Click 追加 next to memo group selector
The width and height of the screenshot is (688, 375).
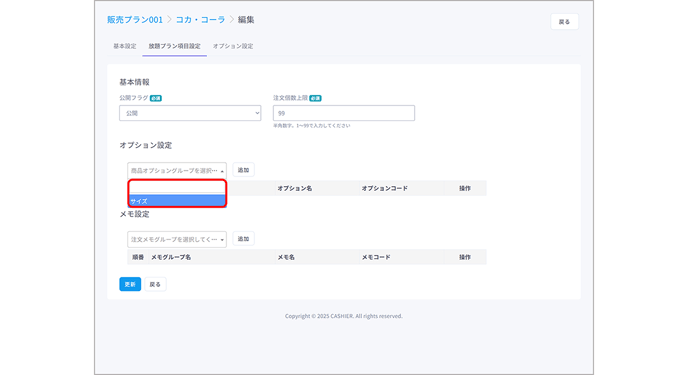click(x=244, y=239)
